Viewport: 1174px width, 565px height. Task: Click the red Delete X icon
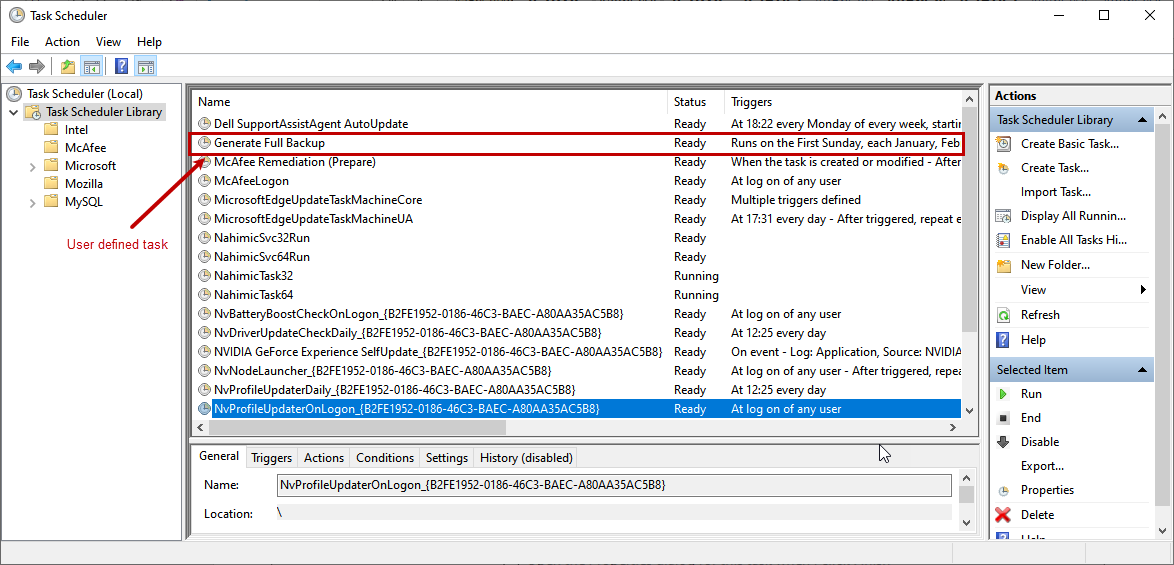click(1003, 515)
